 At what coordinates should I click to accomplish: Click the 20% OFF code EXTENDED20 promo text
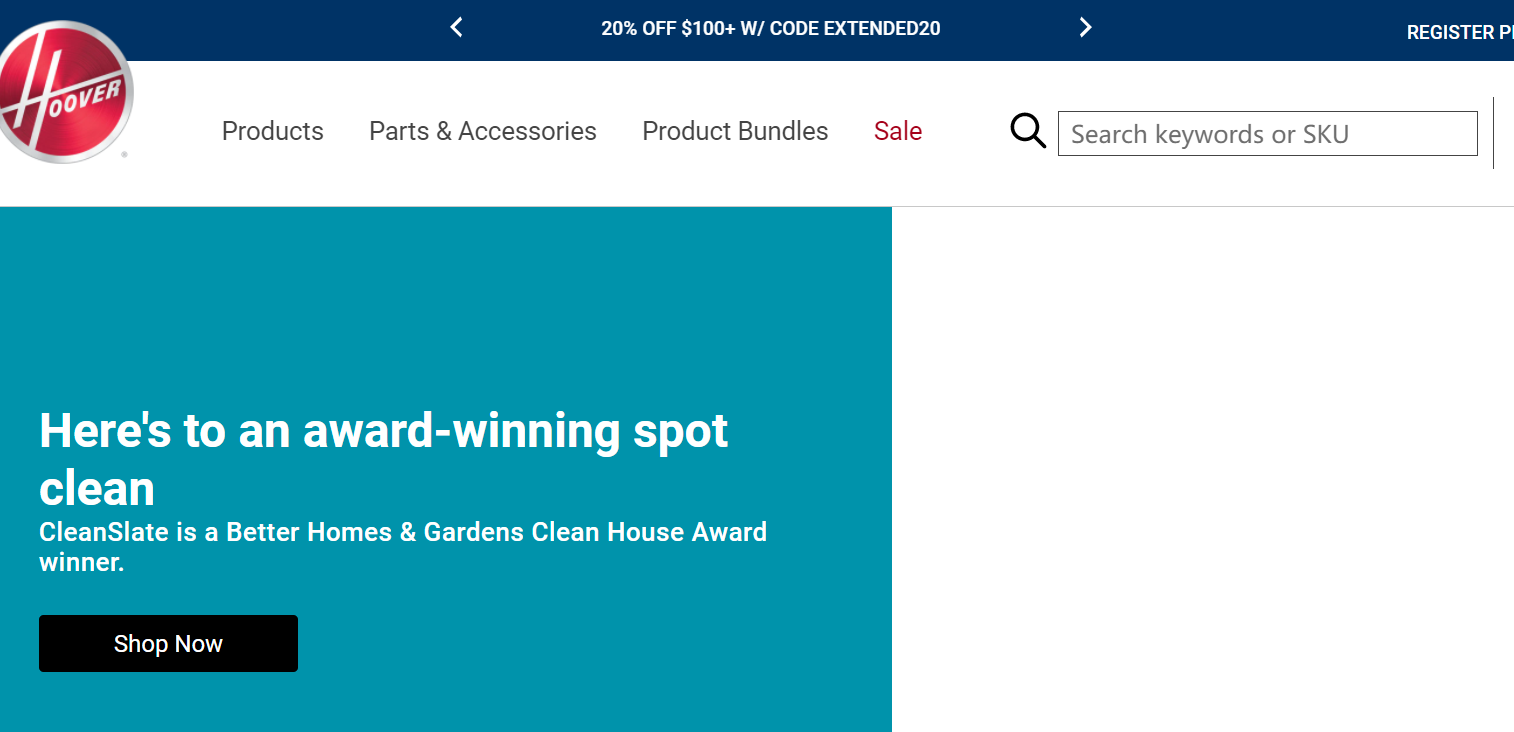771,29
